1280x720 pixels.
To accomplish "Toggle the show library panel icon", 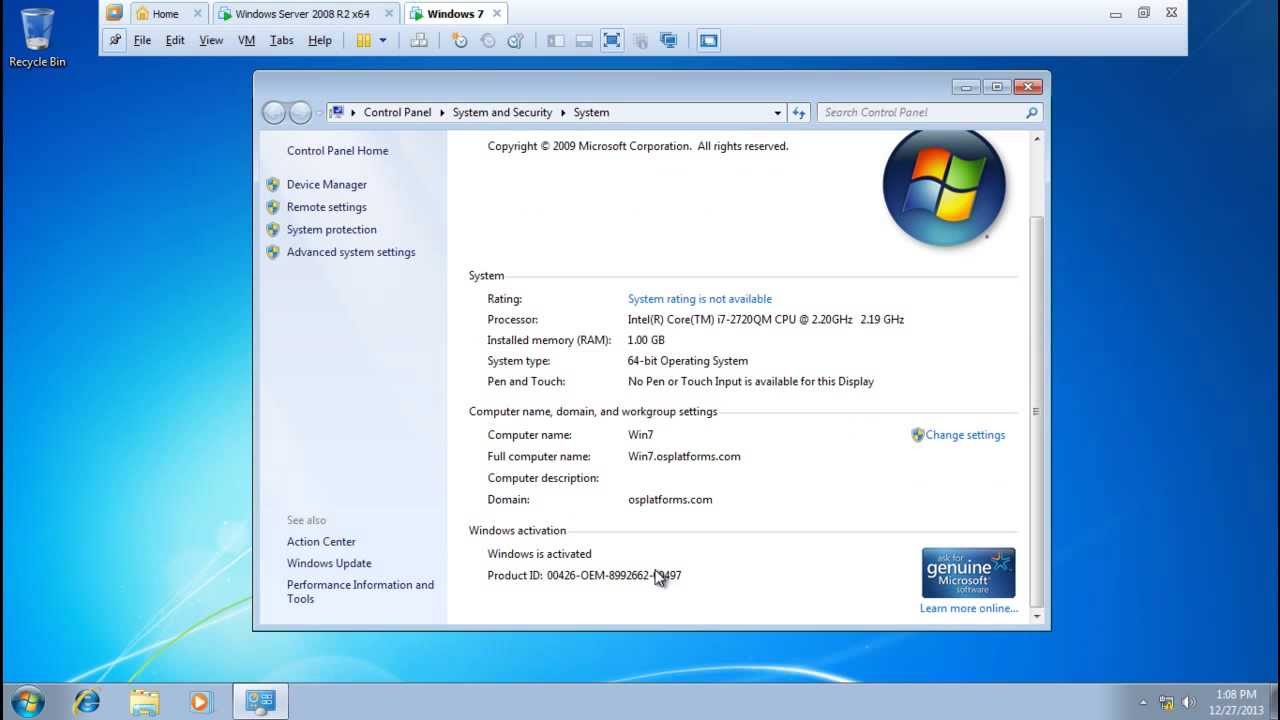I will 556,40.
